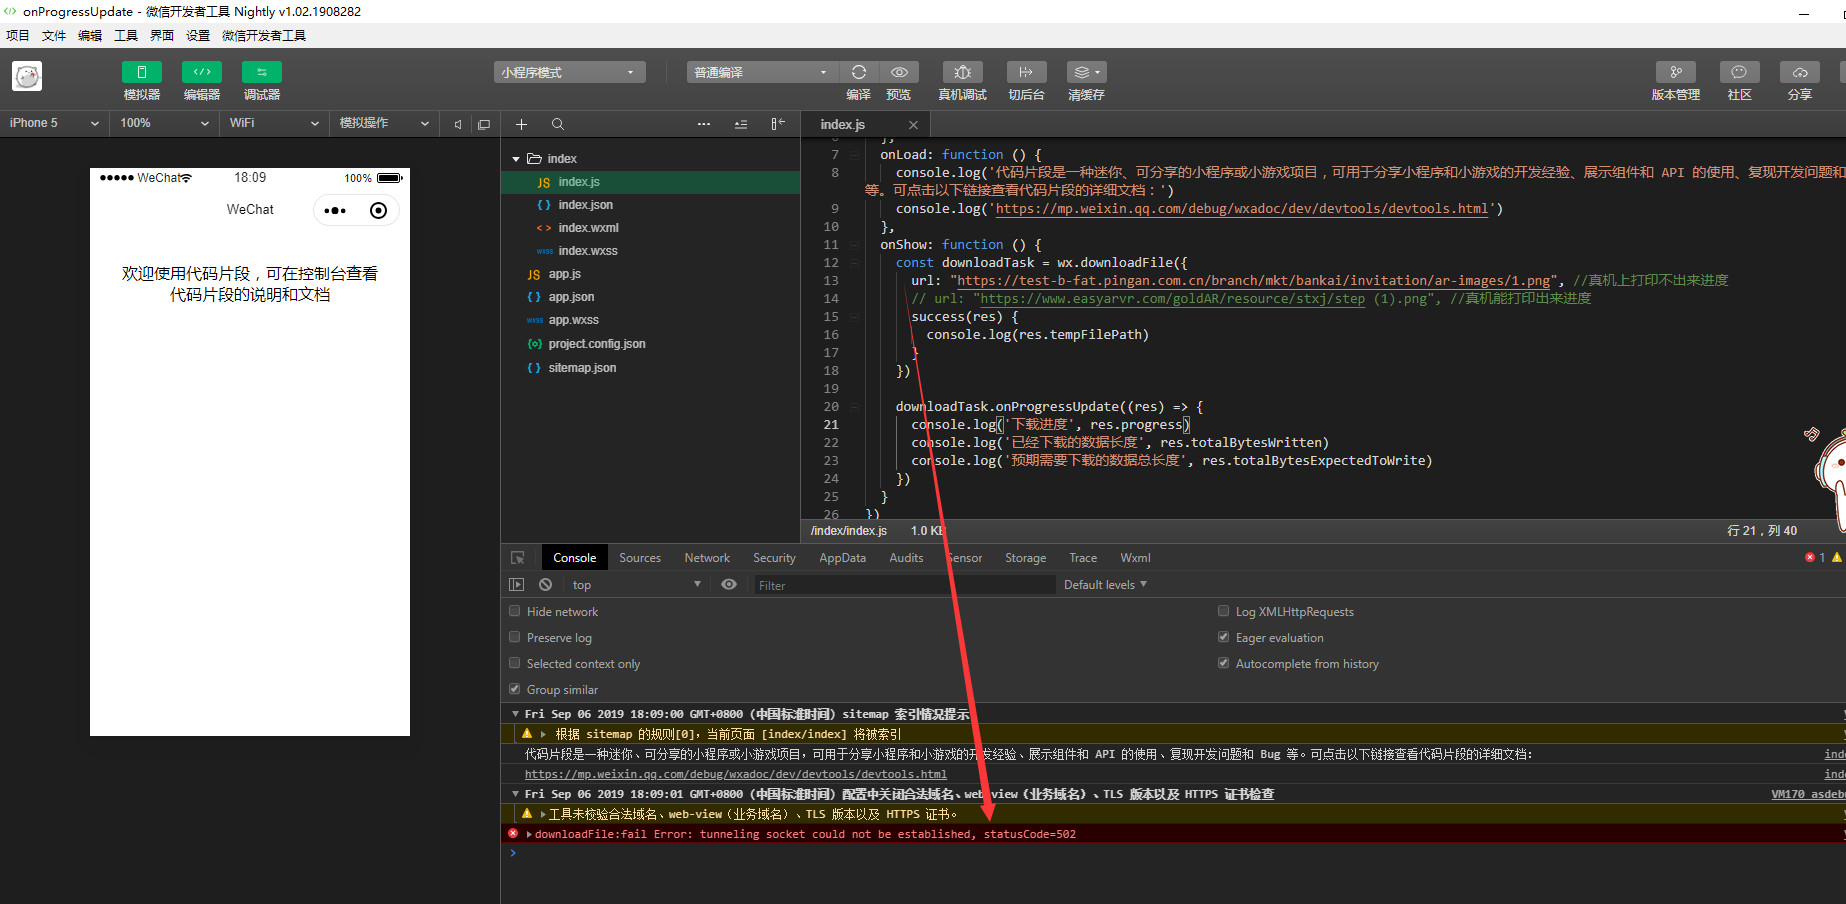Click the switch to background icon
Viewport: 1846px width, 904px height.
pos(1026,72)
